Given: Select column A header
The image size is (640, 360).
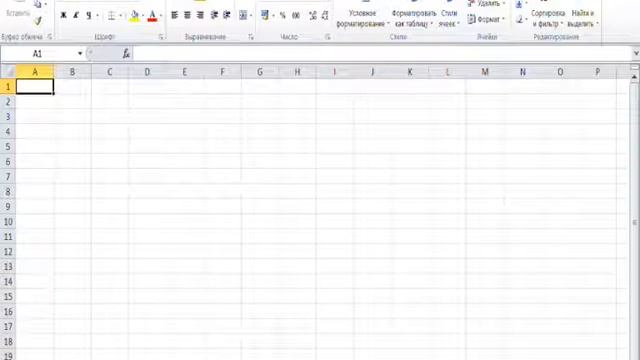Looking at the screenshot, I should (x=35, y=72).
